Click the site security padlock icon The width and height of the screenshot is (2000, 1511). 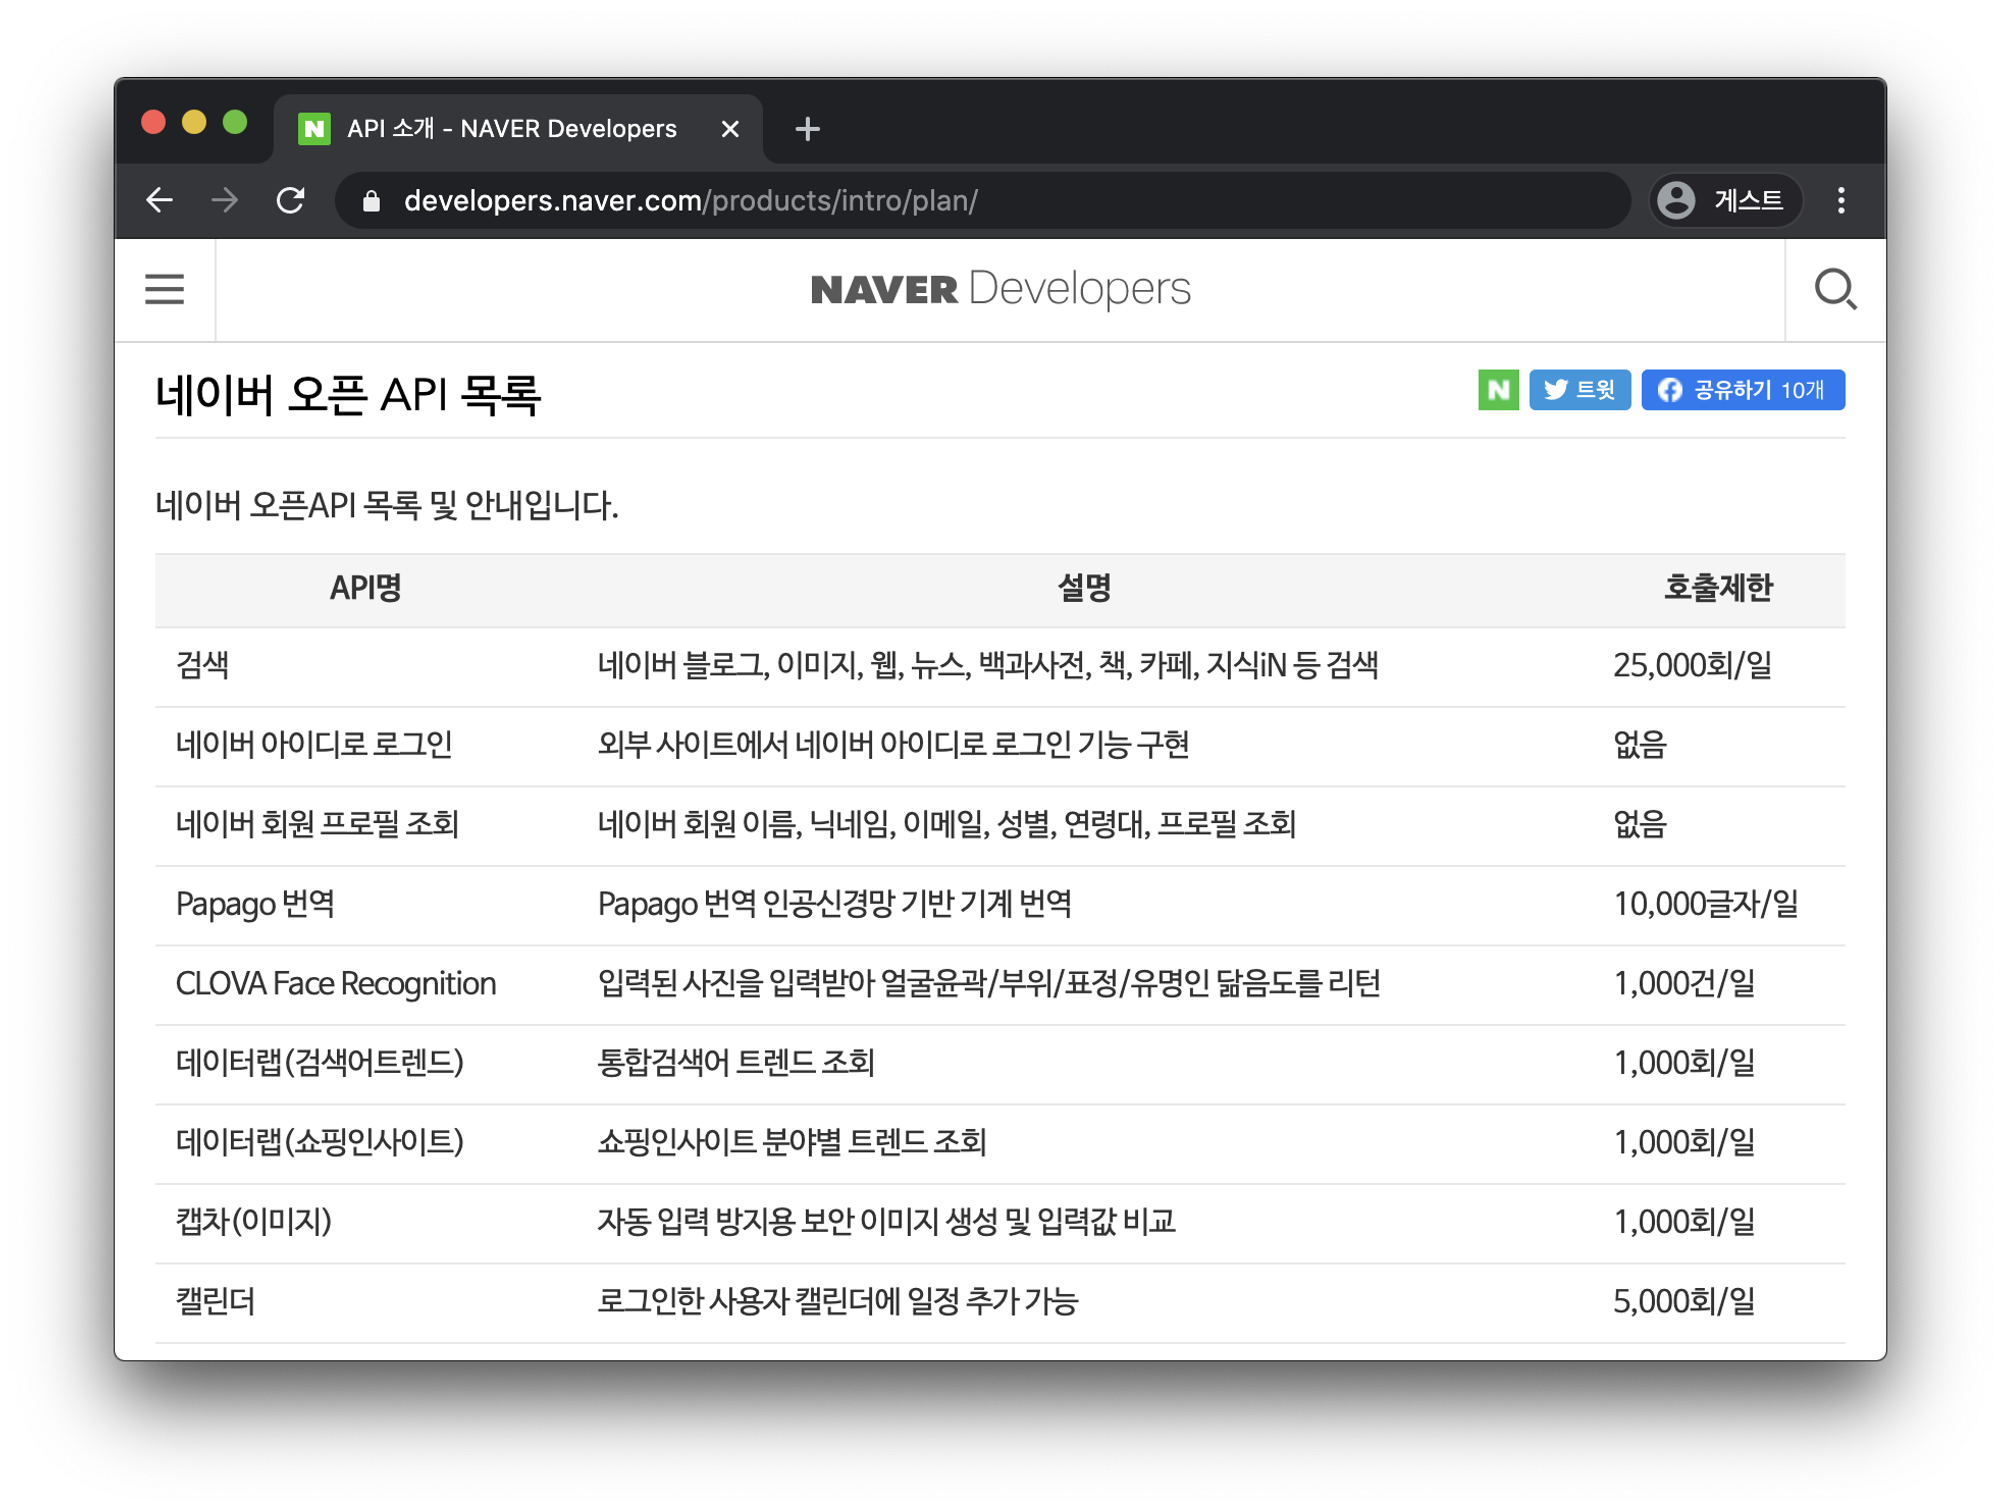coord(371,200)
